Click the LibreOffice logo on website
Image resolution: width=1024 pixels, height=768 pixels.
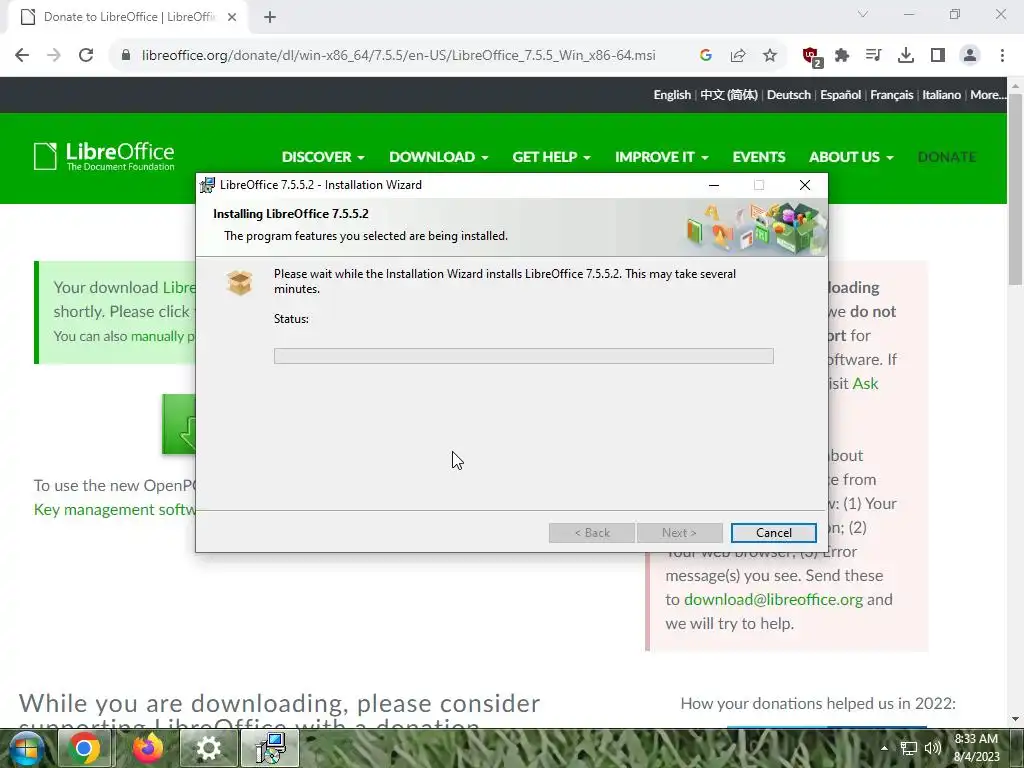(x=104, y=156)
